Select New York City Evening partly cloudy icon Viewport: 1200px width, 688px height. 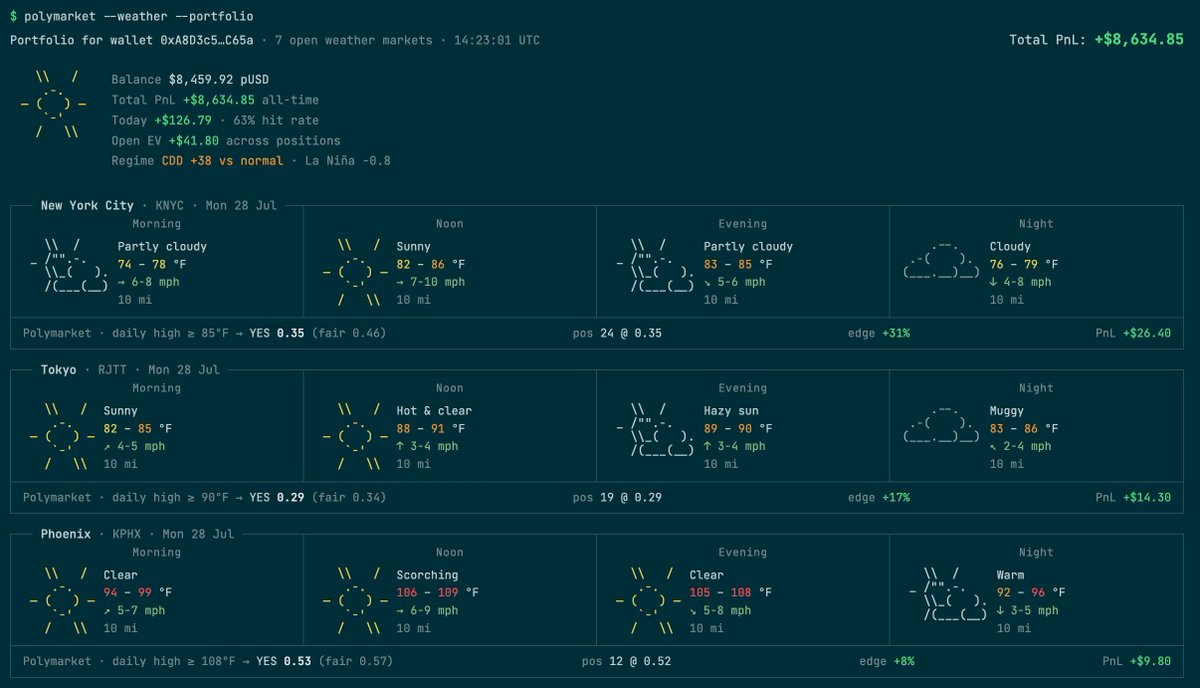click(x=655, y=264)
